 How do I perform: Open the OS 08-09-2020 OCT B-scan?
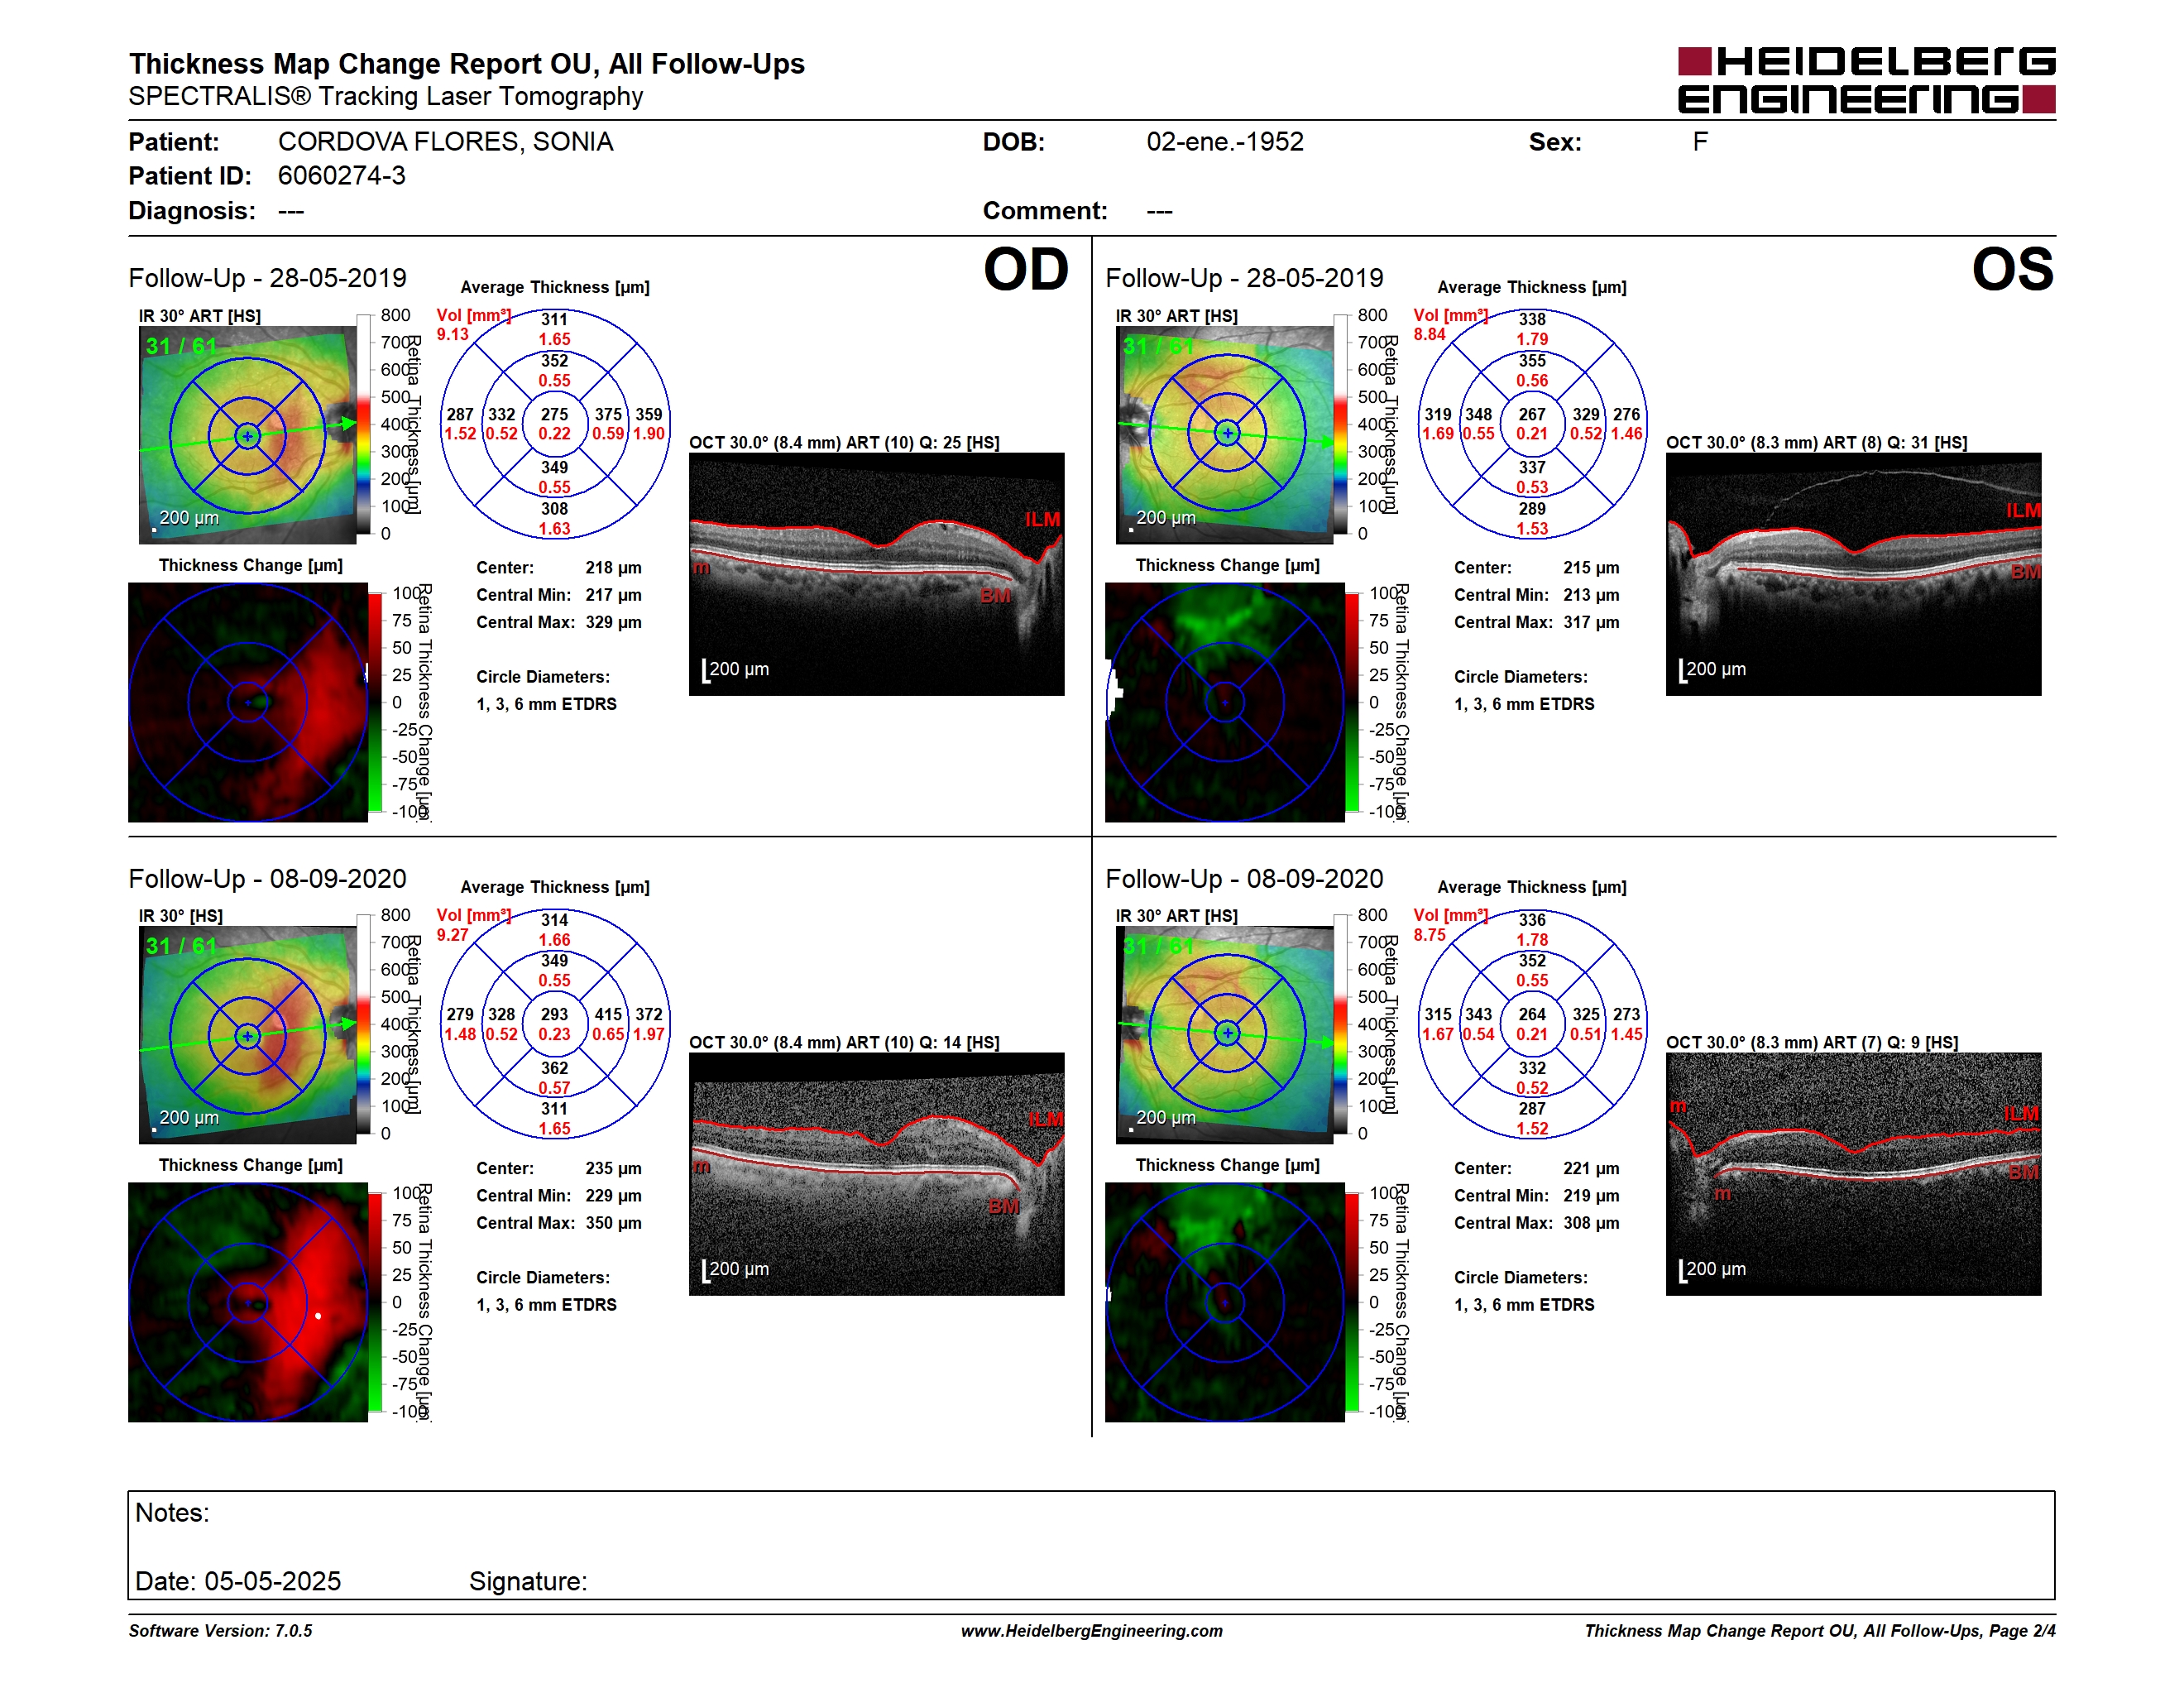(1853, 1174)
